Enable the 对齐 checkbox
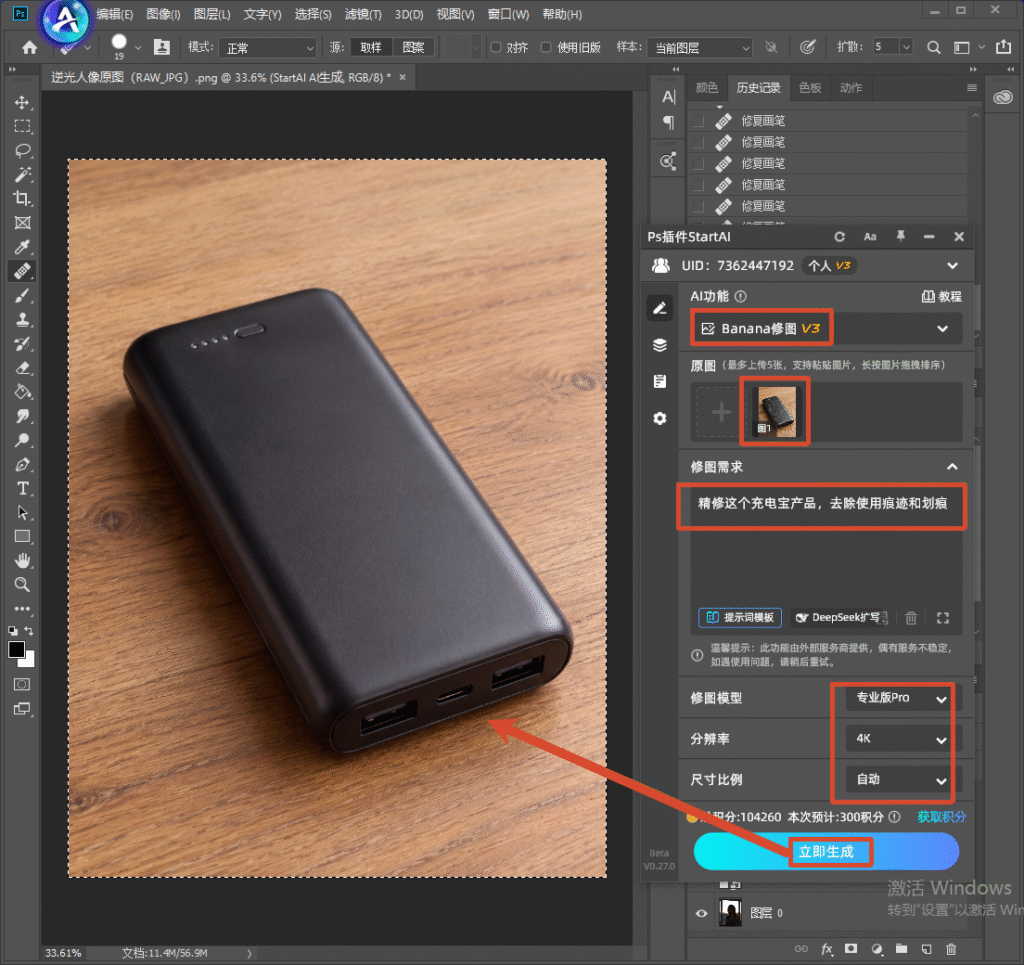This screenshot has width=1024, height=965. click(496, 47)
